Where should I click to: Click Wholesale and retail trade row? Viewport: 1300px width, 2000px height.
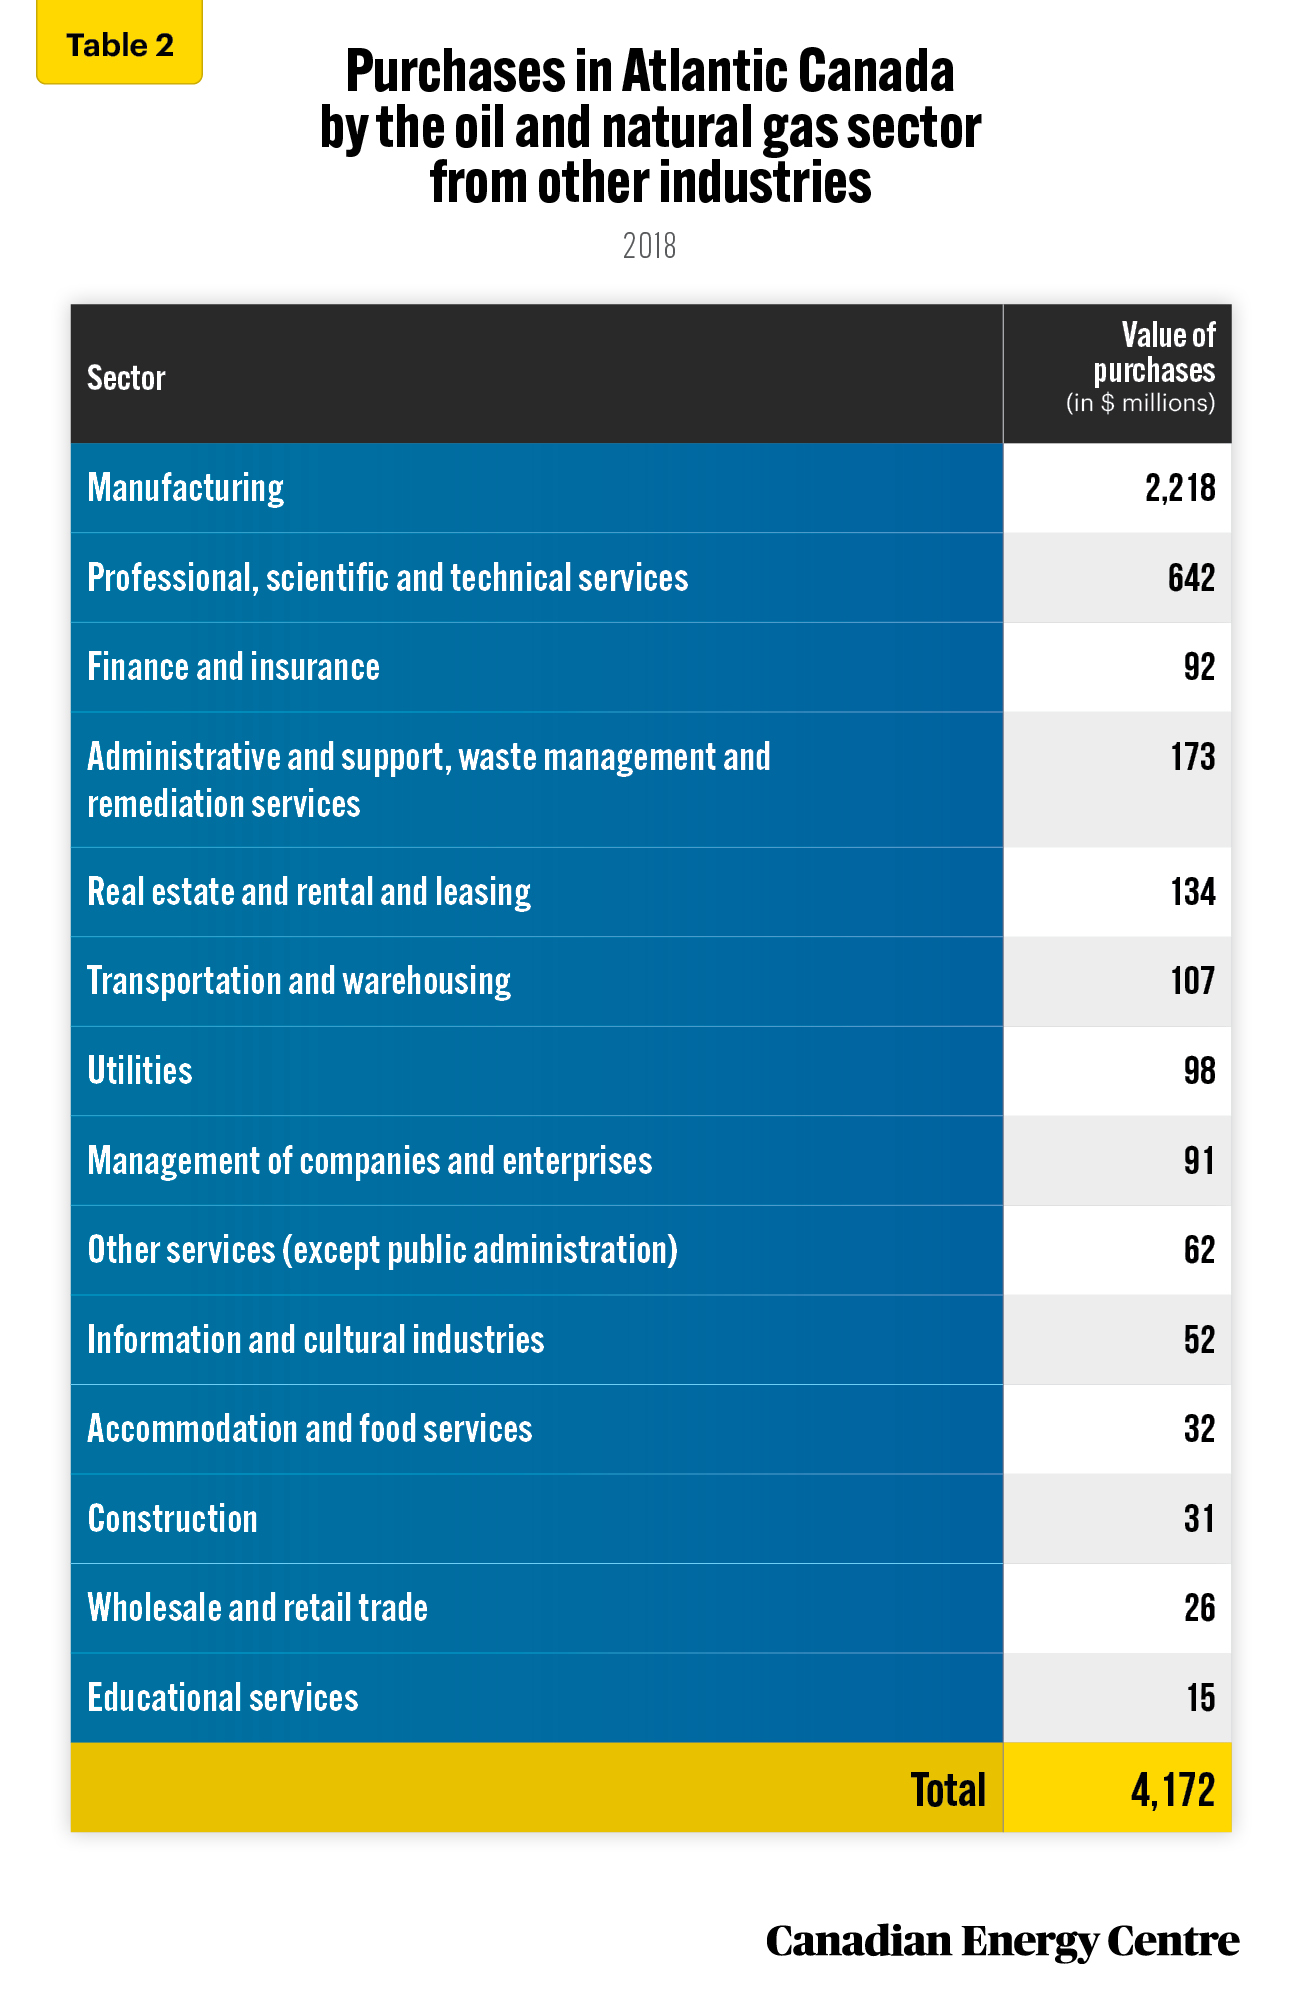651,1608
